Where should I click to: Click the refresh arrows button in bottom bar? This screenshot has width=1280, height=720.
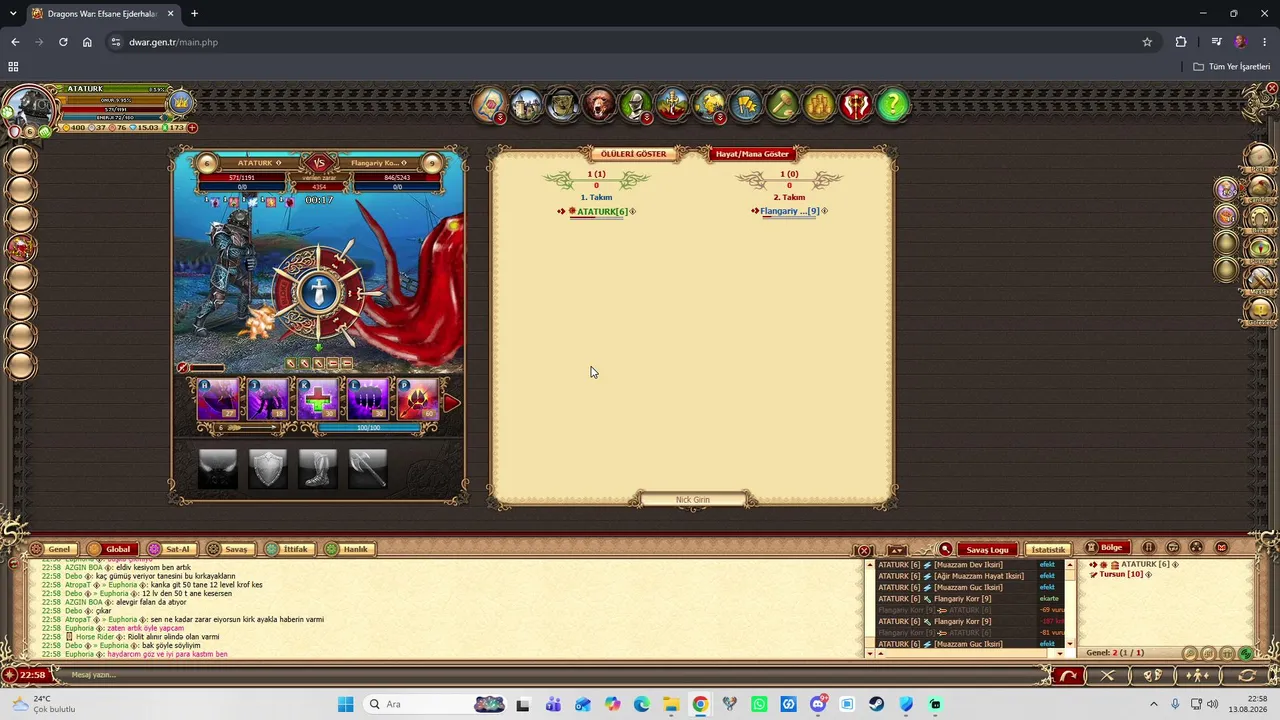[1246, 676]
